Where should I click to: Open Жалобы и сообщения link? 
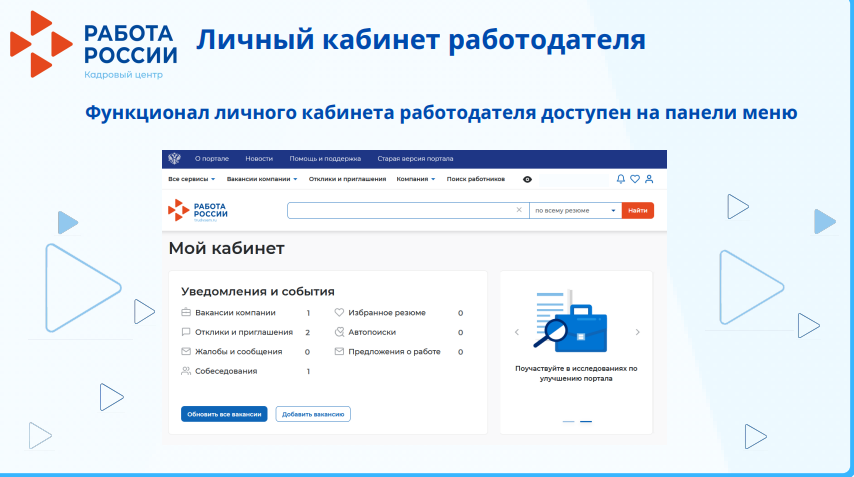pyautogui.click(x=239, y=352)
